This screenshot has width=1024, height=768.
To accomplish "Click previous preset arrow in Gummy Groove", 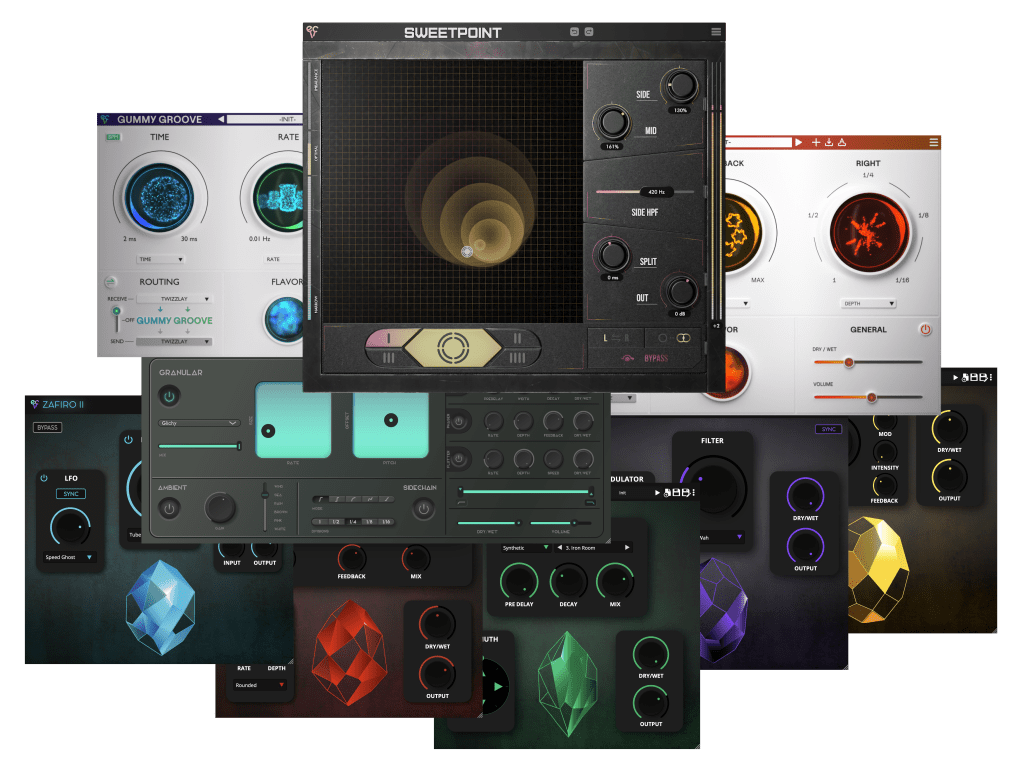I will click(x=221, y=119).
